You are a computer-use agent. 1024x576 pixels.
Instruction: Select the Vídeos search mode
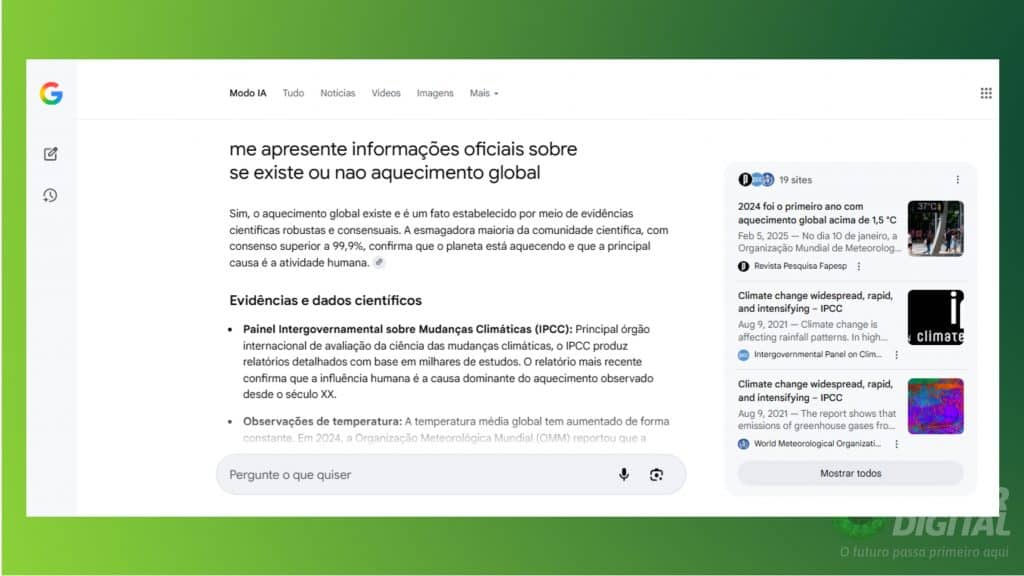coord(386,93)
